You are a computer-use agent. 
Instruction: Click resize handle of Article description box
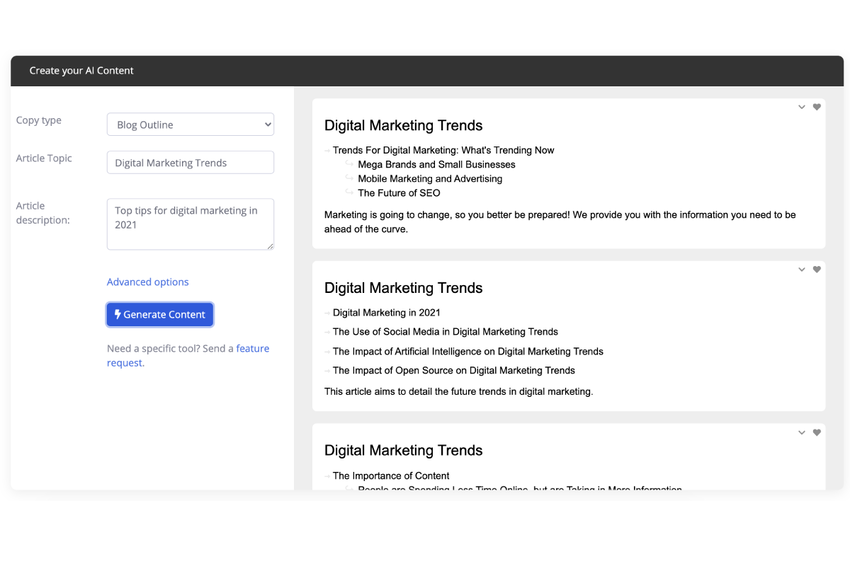(270, 246)
